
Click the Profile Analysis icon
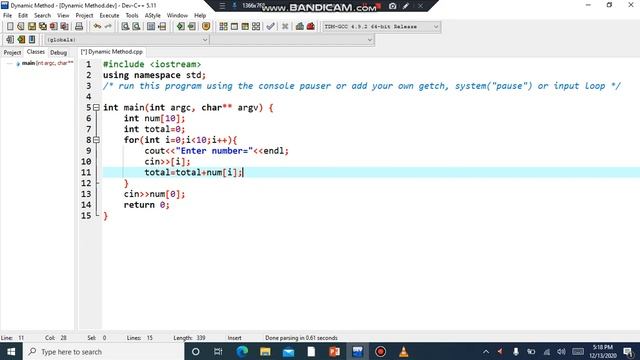coord(300,27)
